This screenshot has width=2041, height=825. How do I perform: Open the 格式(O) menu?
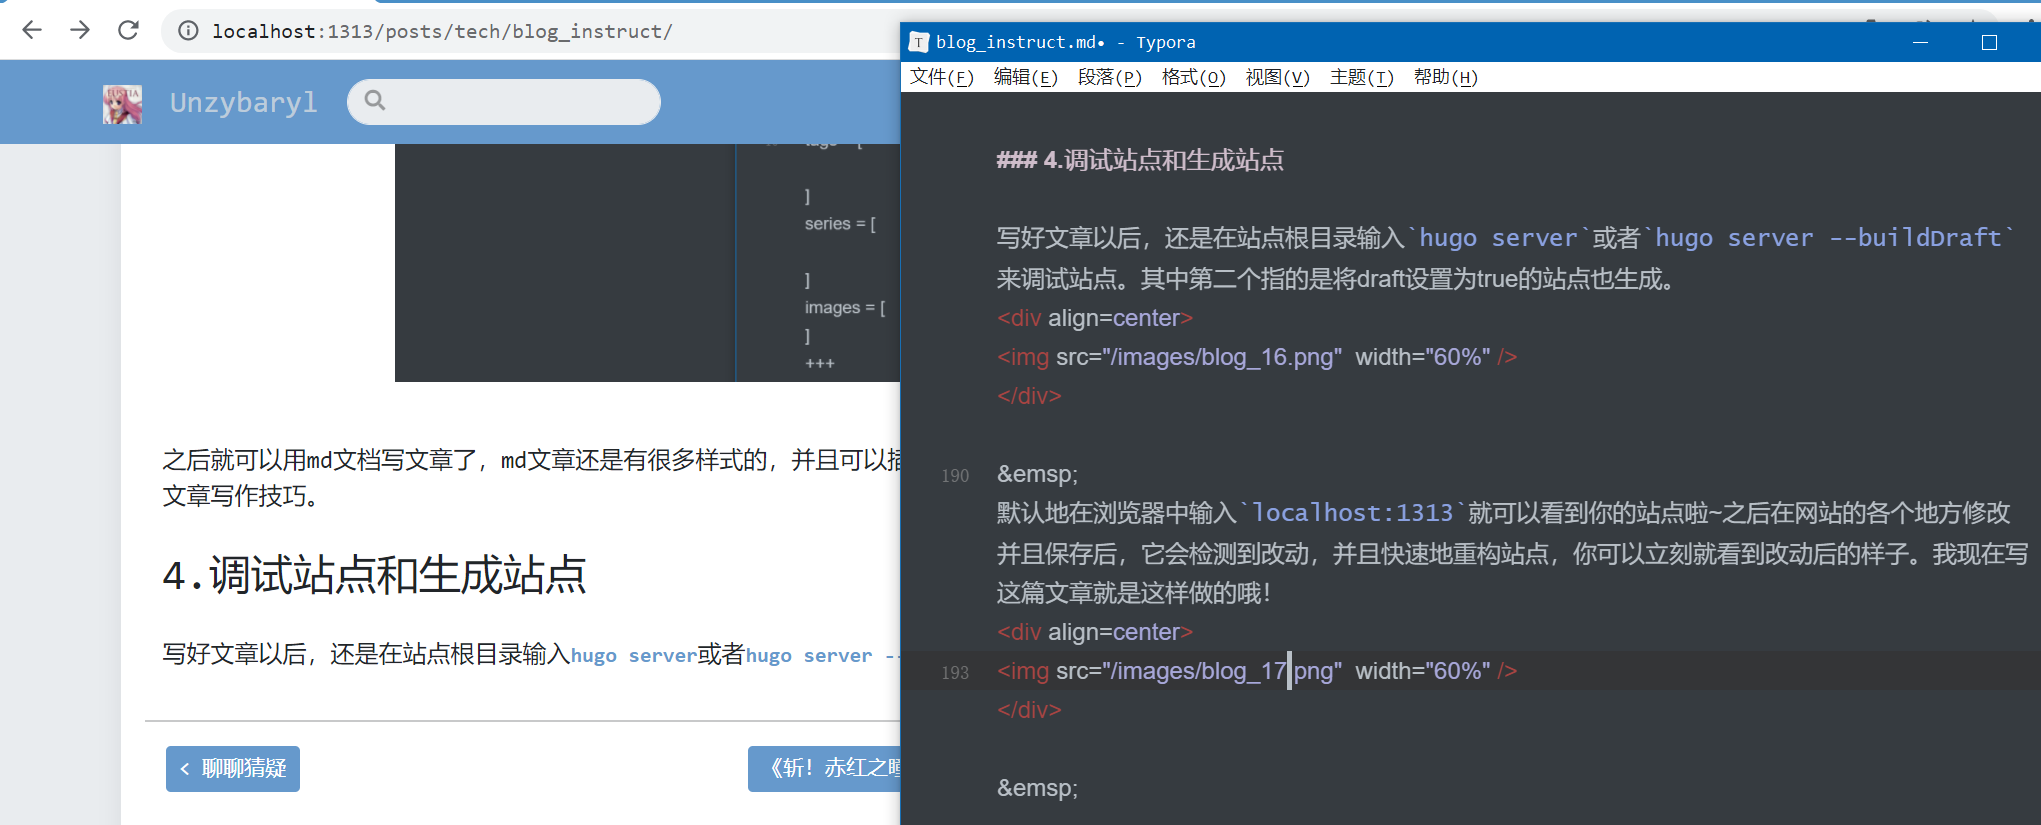tap(1193, 77)
